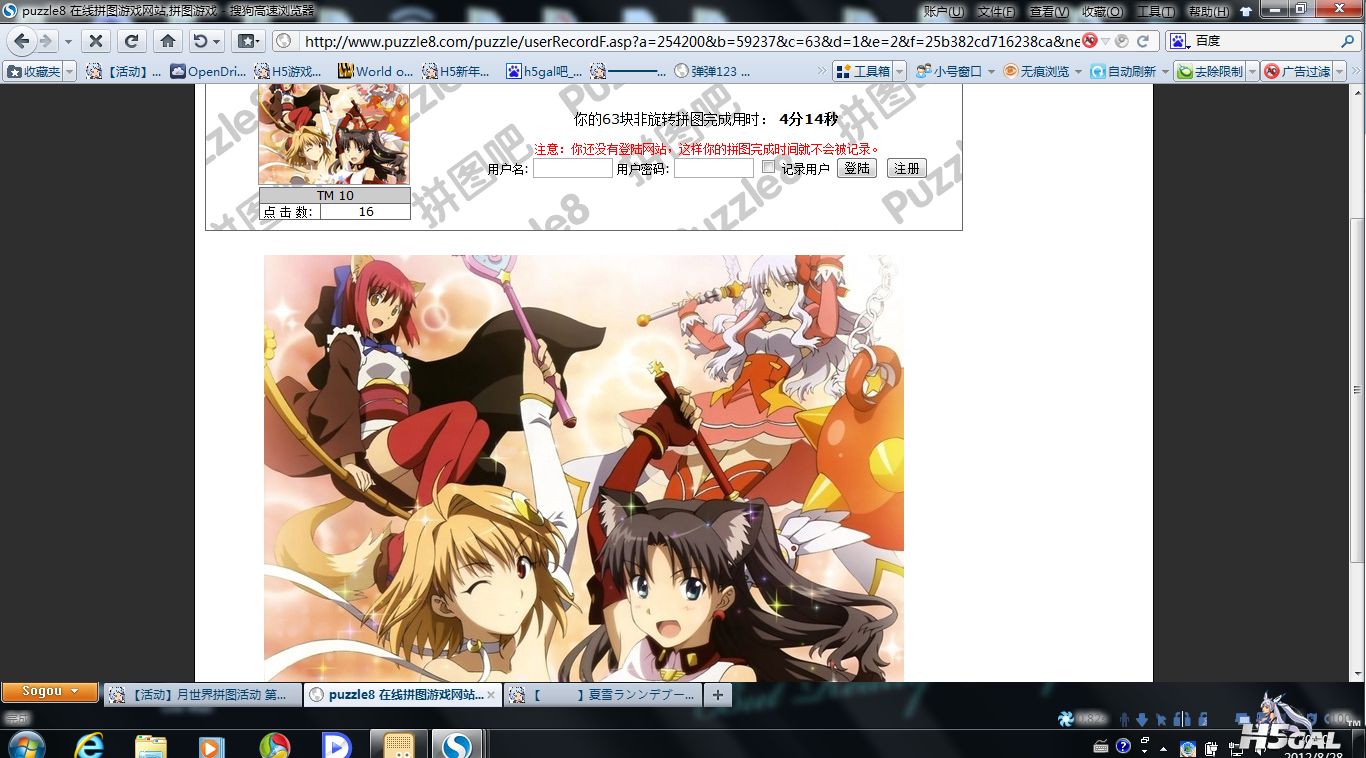This screenshot has height=758, width=1366.
Task: Click the skin shirt icon in title bar
Action: (1246, 11)
